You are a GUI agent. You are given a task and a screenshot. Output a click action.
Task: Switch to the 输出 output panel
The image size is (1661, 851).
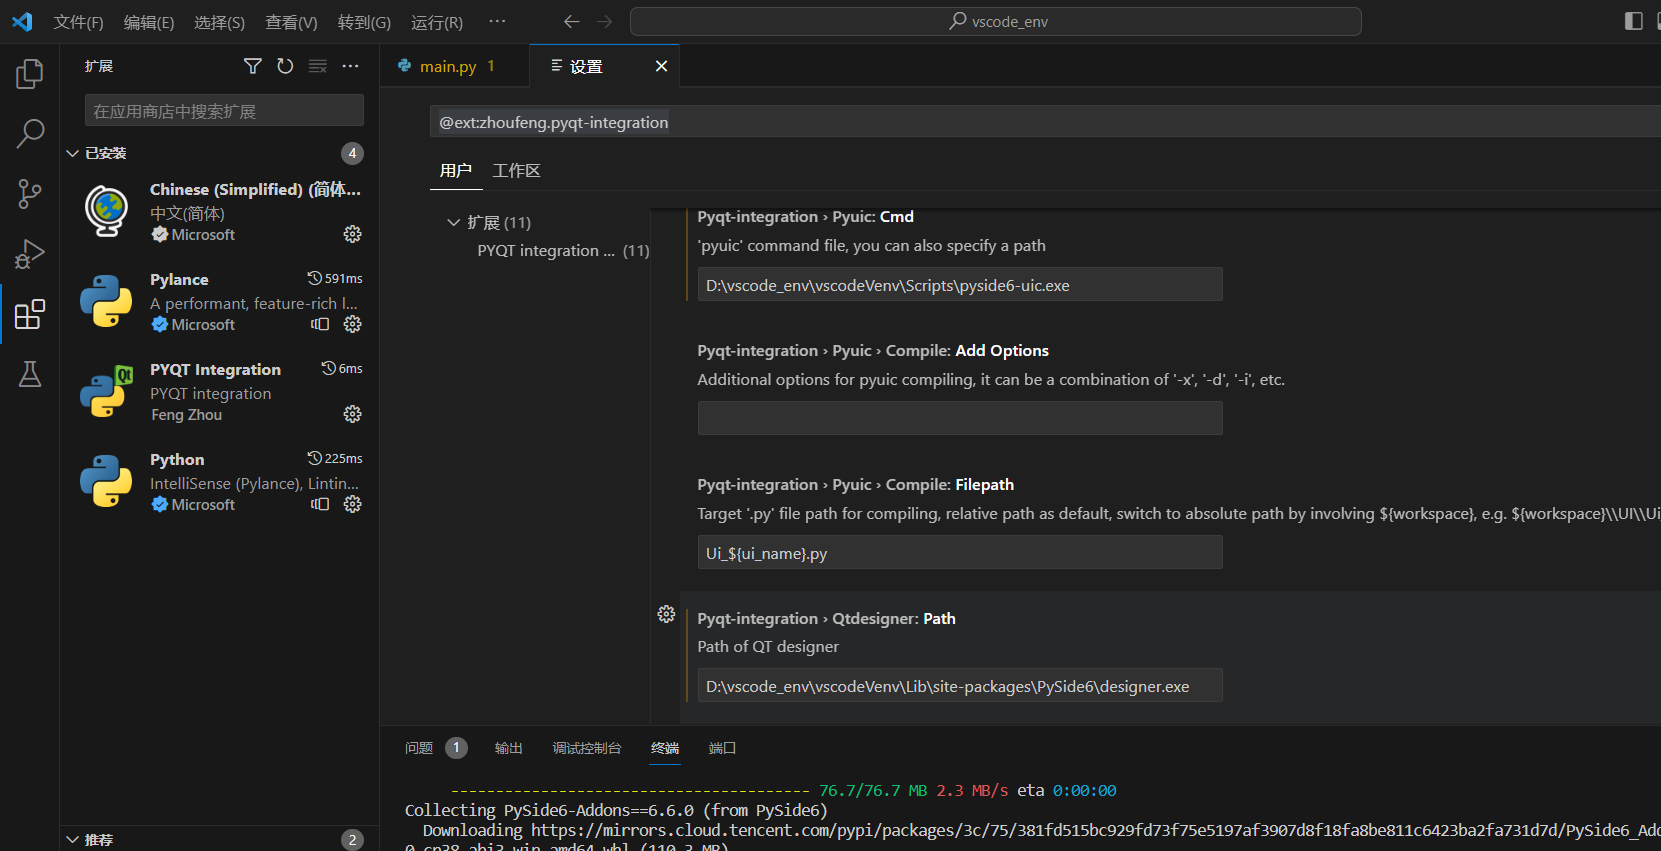509,748
